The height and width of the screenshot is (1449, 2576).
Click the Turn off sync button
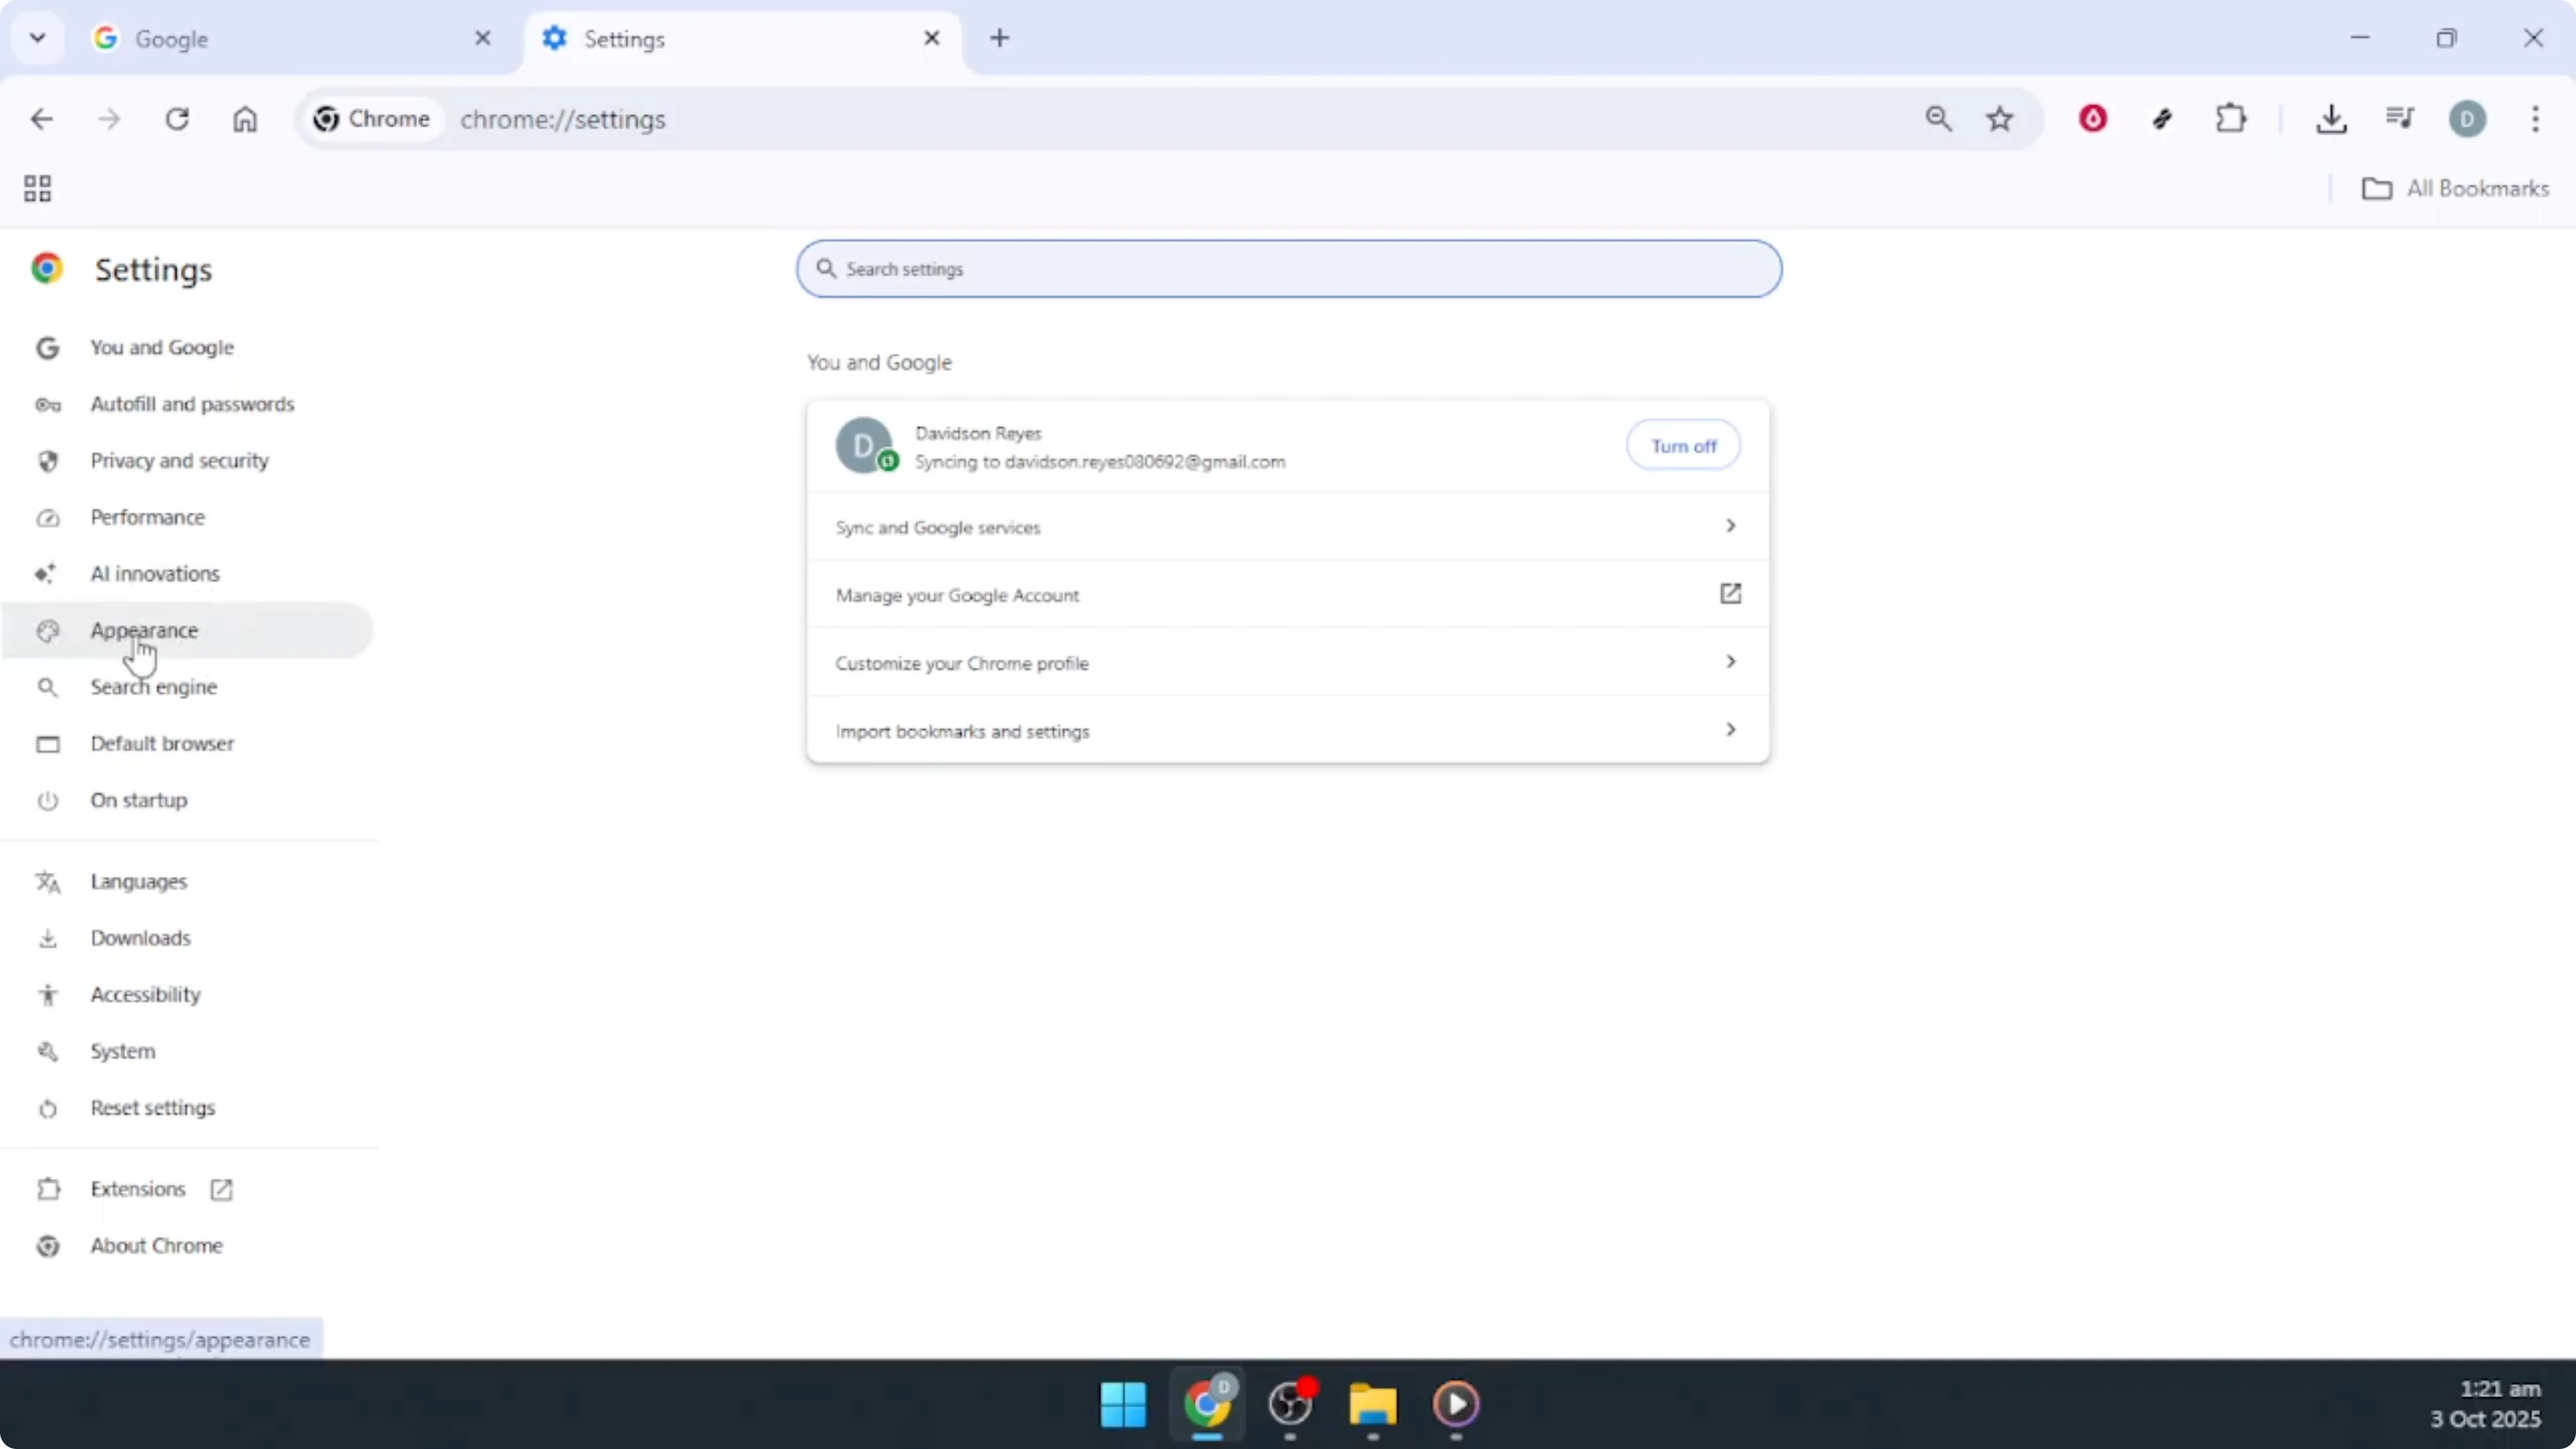point(1683,445)
